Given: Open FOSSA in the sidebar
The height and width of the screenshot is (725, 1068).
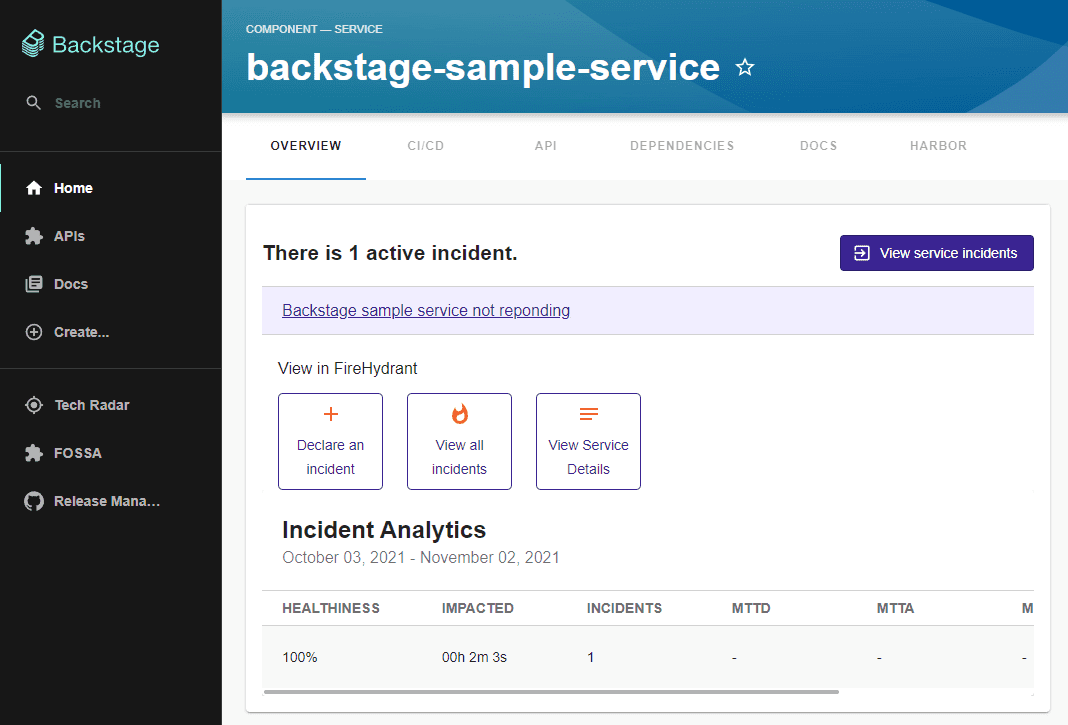Looking at the screenshot, I should pyautogui.click(x=111, y=453).
